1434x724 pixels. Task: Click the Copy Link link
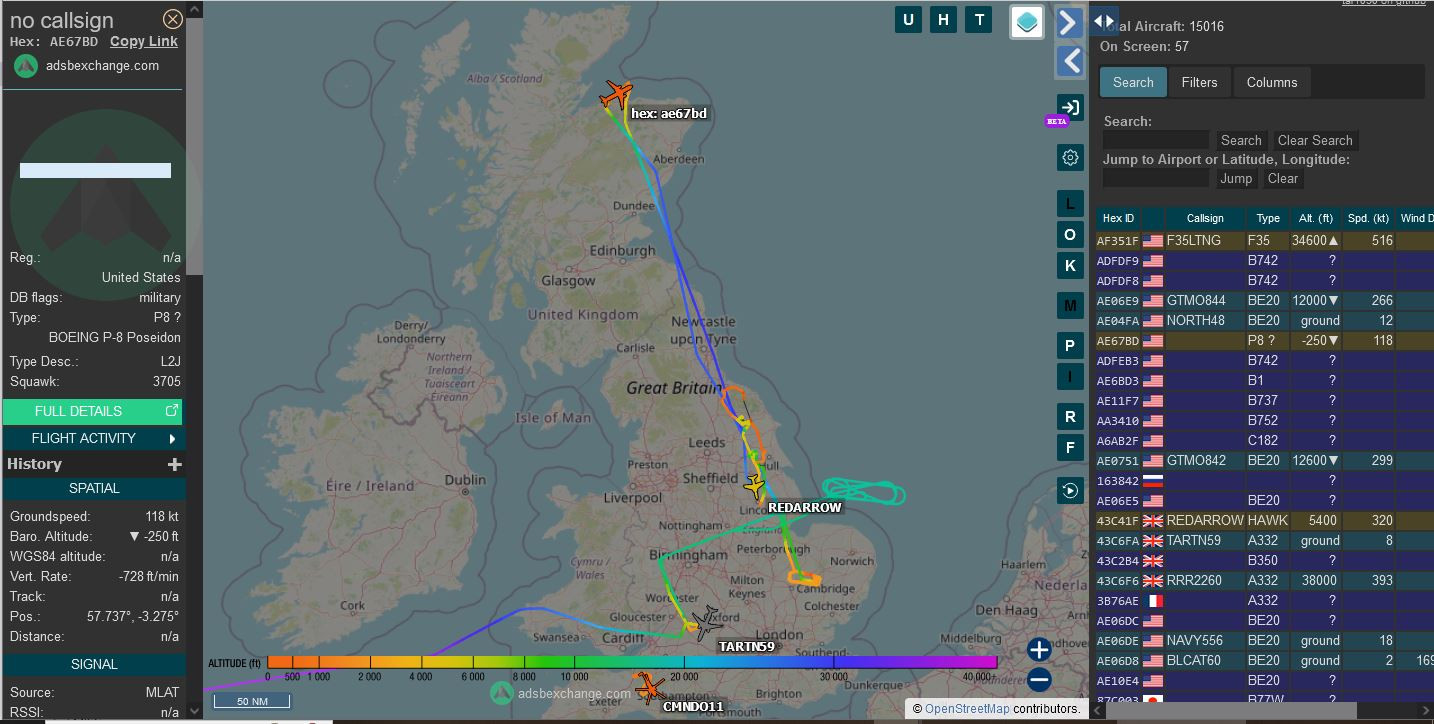143,41
